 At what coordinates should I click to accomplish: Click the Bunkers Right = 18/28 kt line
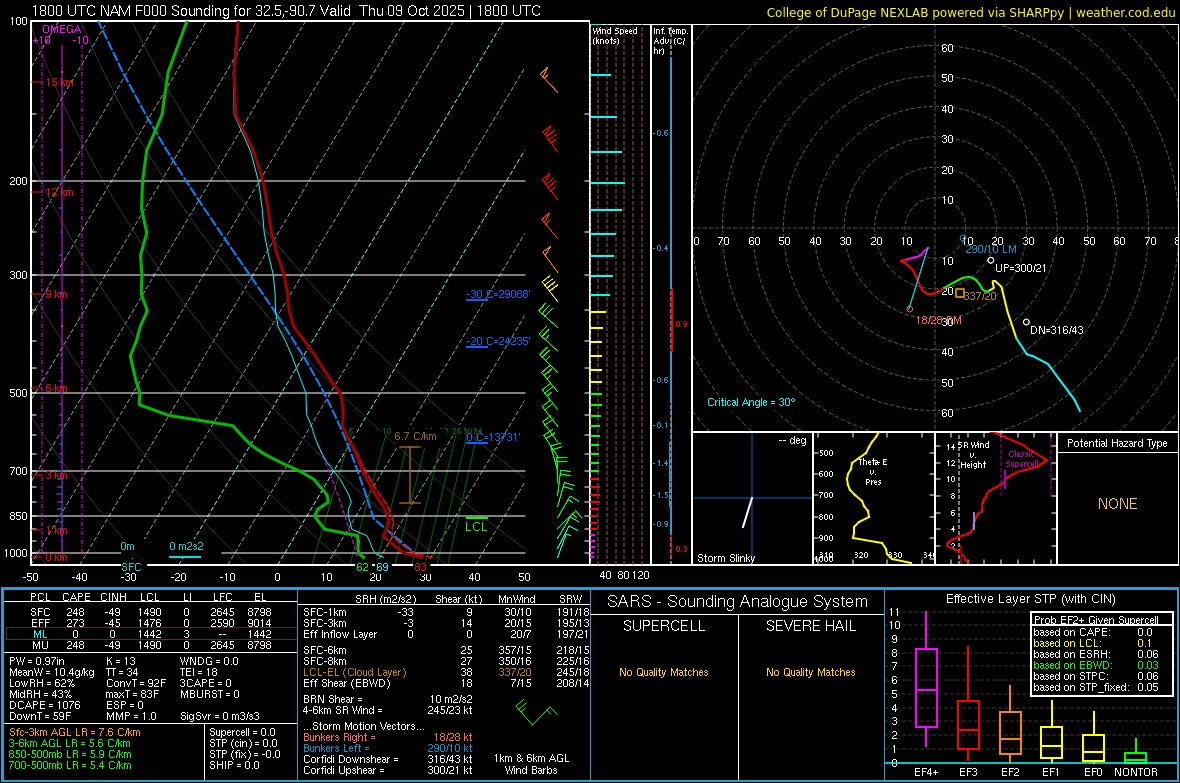pos(388,738)
